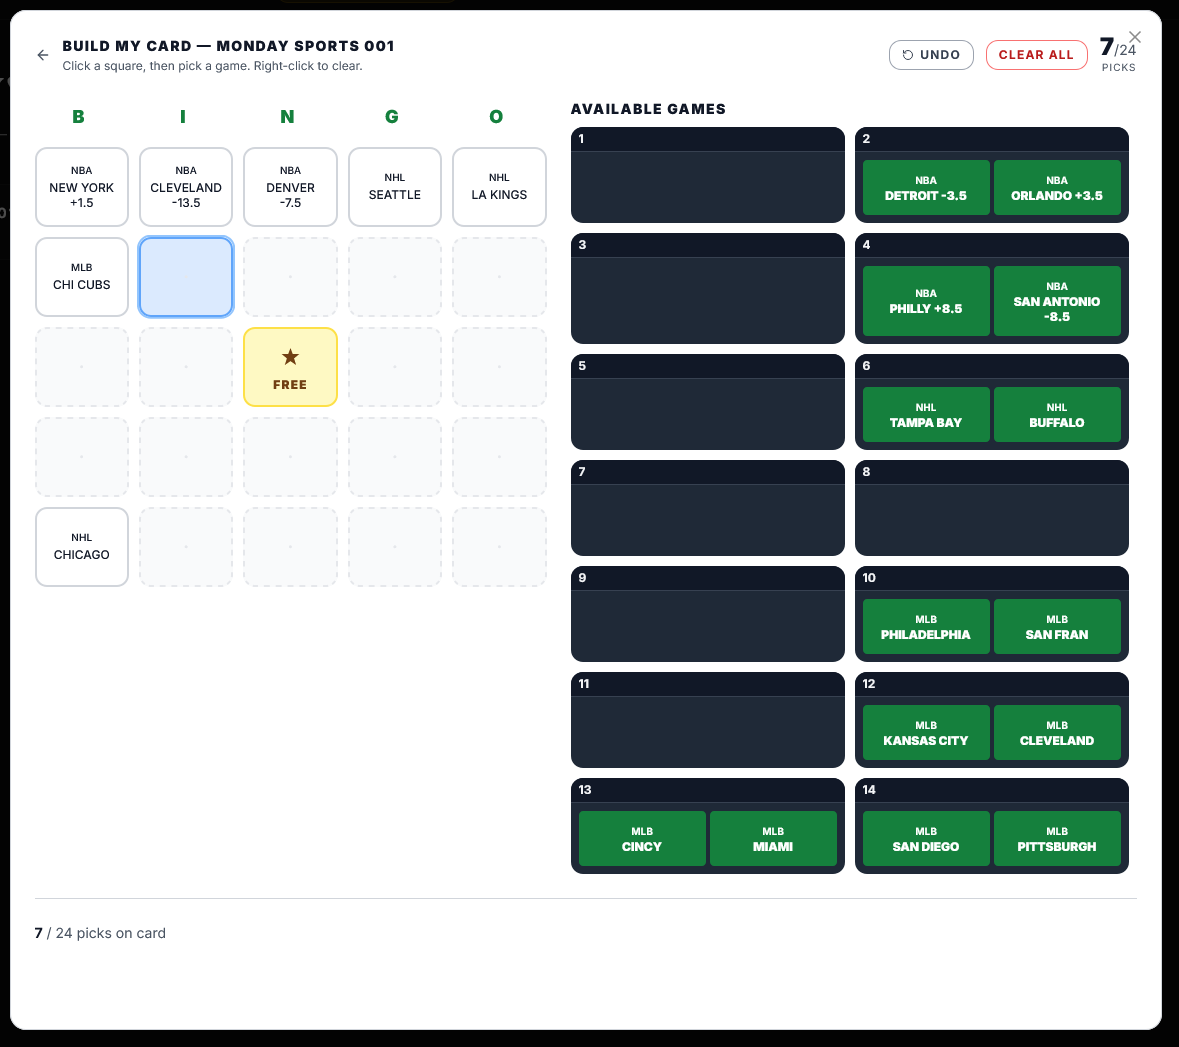The width and height of the screenshot is (1179, 1047).
Task: Click the New York +1.5 card square
Action: point(82,187)
